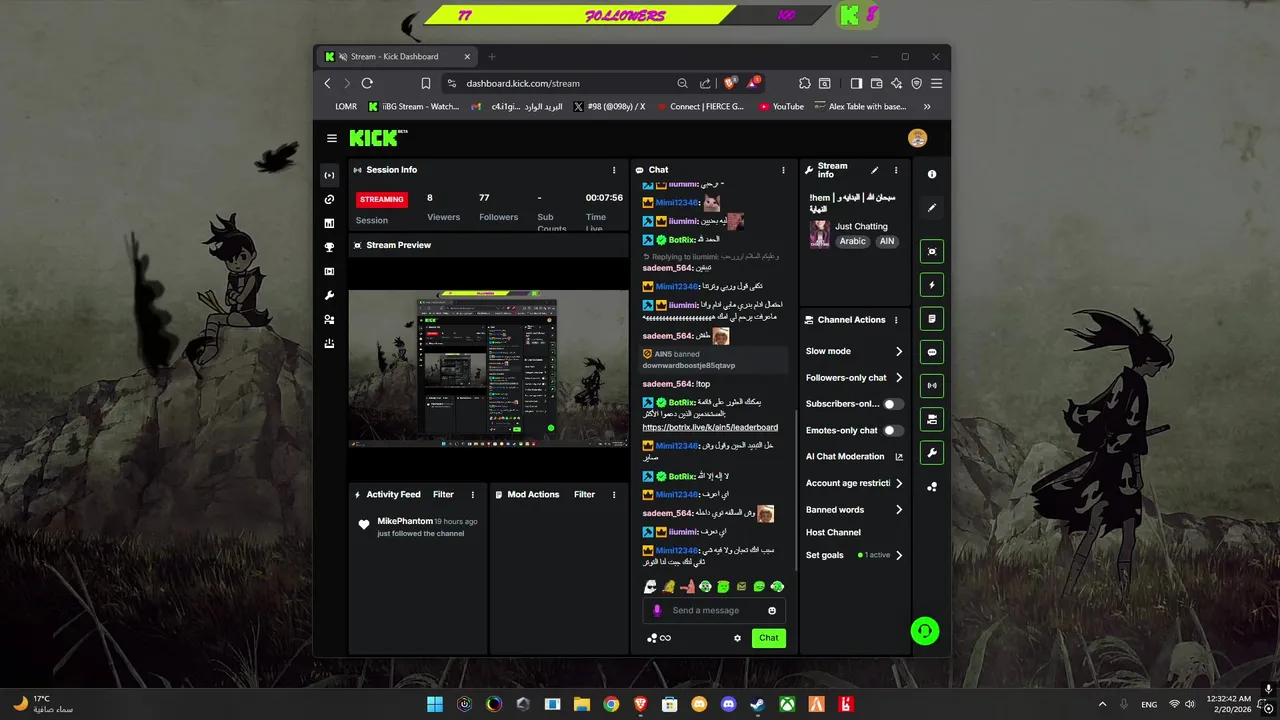Click the purple microphone icon in the chat input
The height and width of the screenshot is (720, 1280).
[657, 611]
